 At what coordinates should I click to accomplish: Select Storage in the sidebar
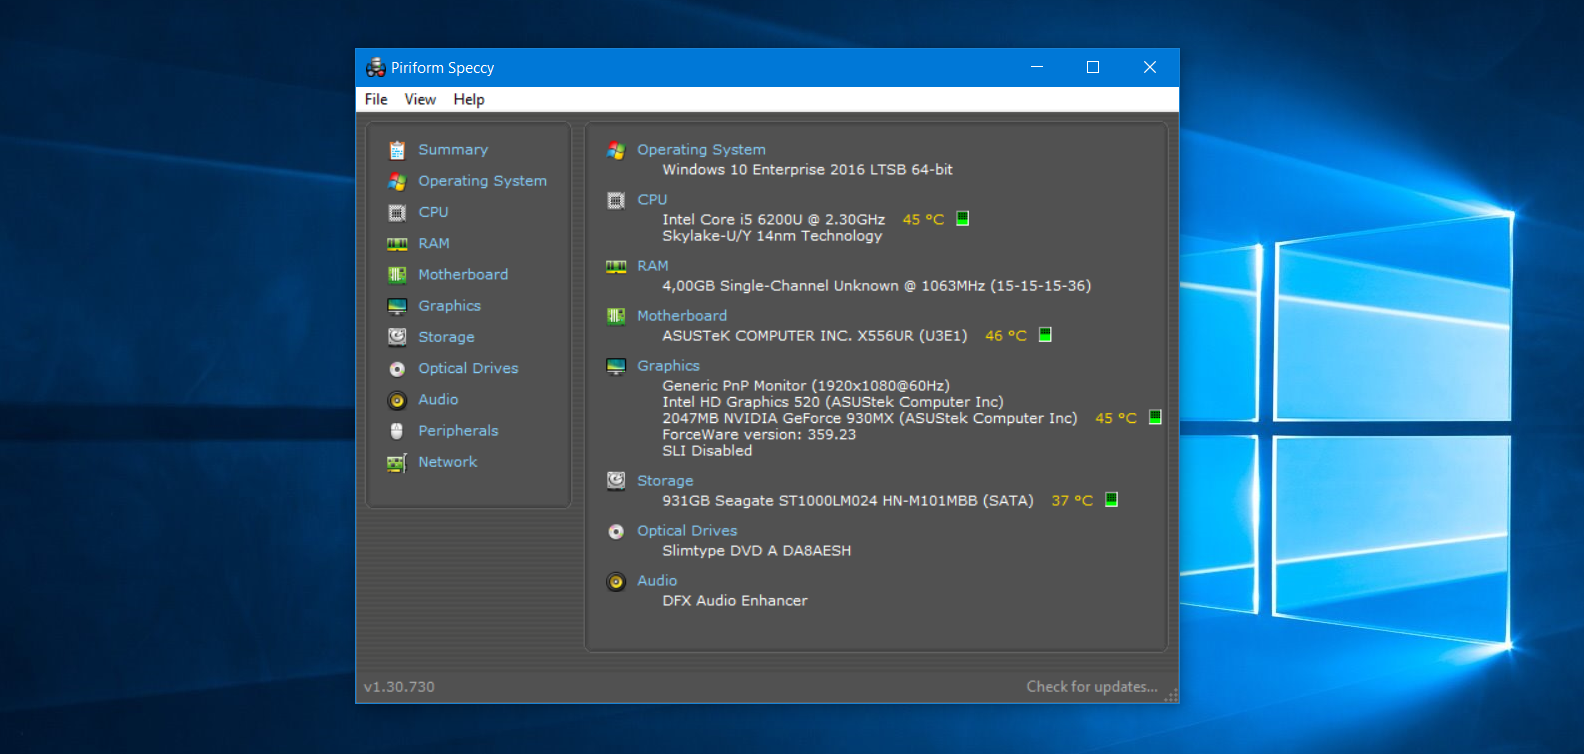(x=446, y=337)
